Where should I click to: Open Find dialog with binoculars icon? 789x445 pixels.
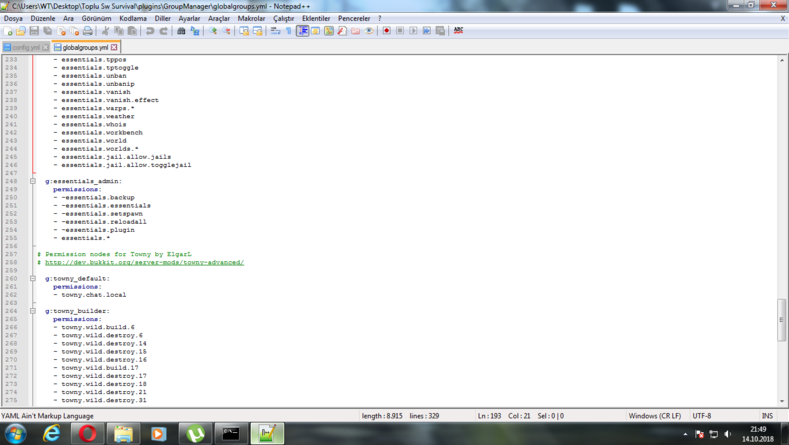(181, 31)
